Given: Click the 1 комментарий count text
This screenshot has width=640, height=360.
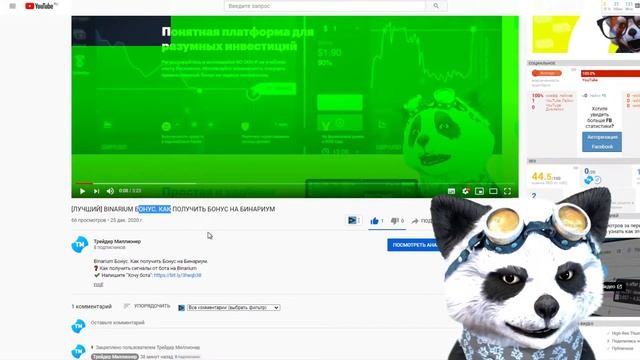Looking at the screenshot, I should pyautogui.click(x=91, y=306).
